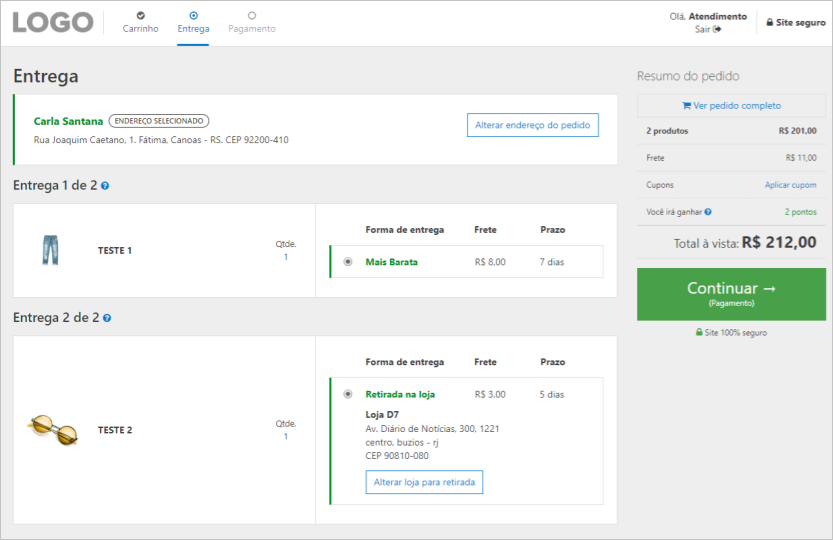Click the LOGO image in header
The width and height of the screenshot is (833, 540).
(x=53, y=22)
